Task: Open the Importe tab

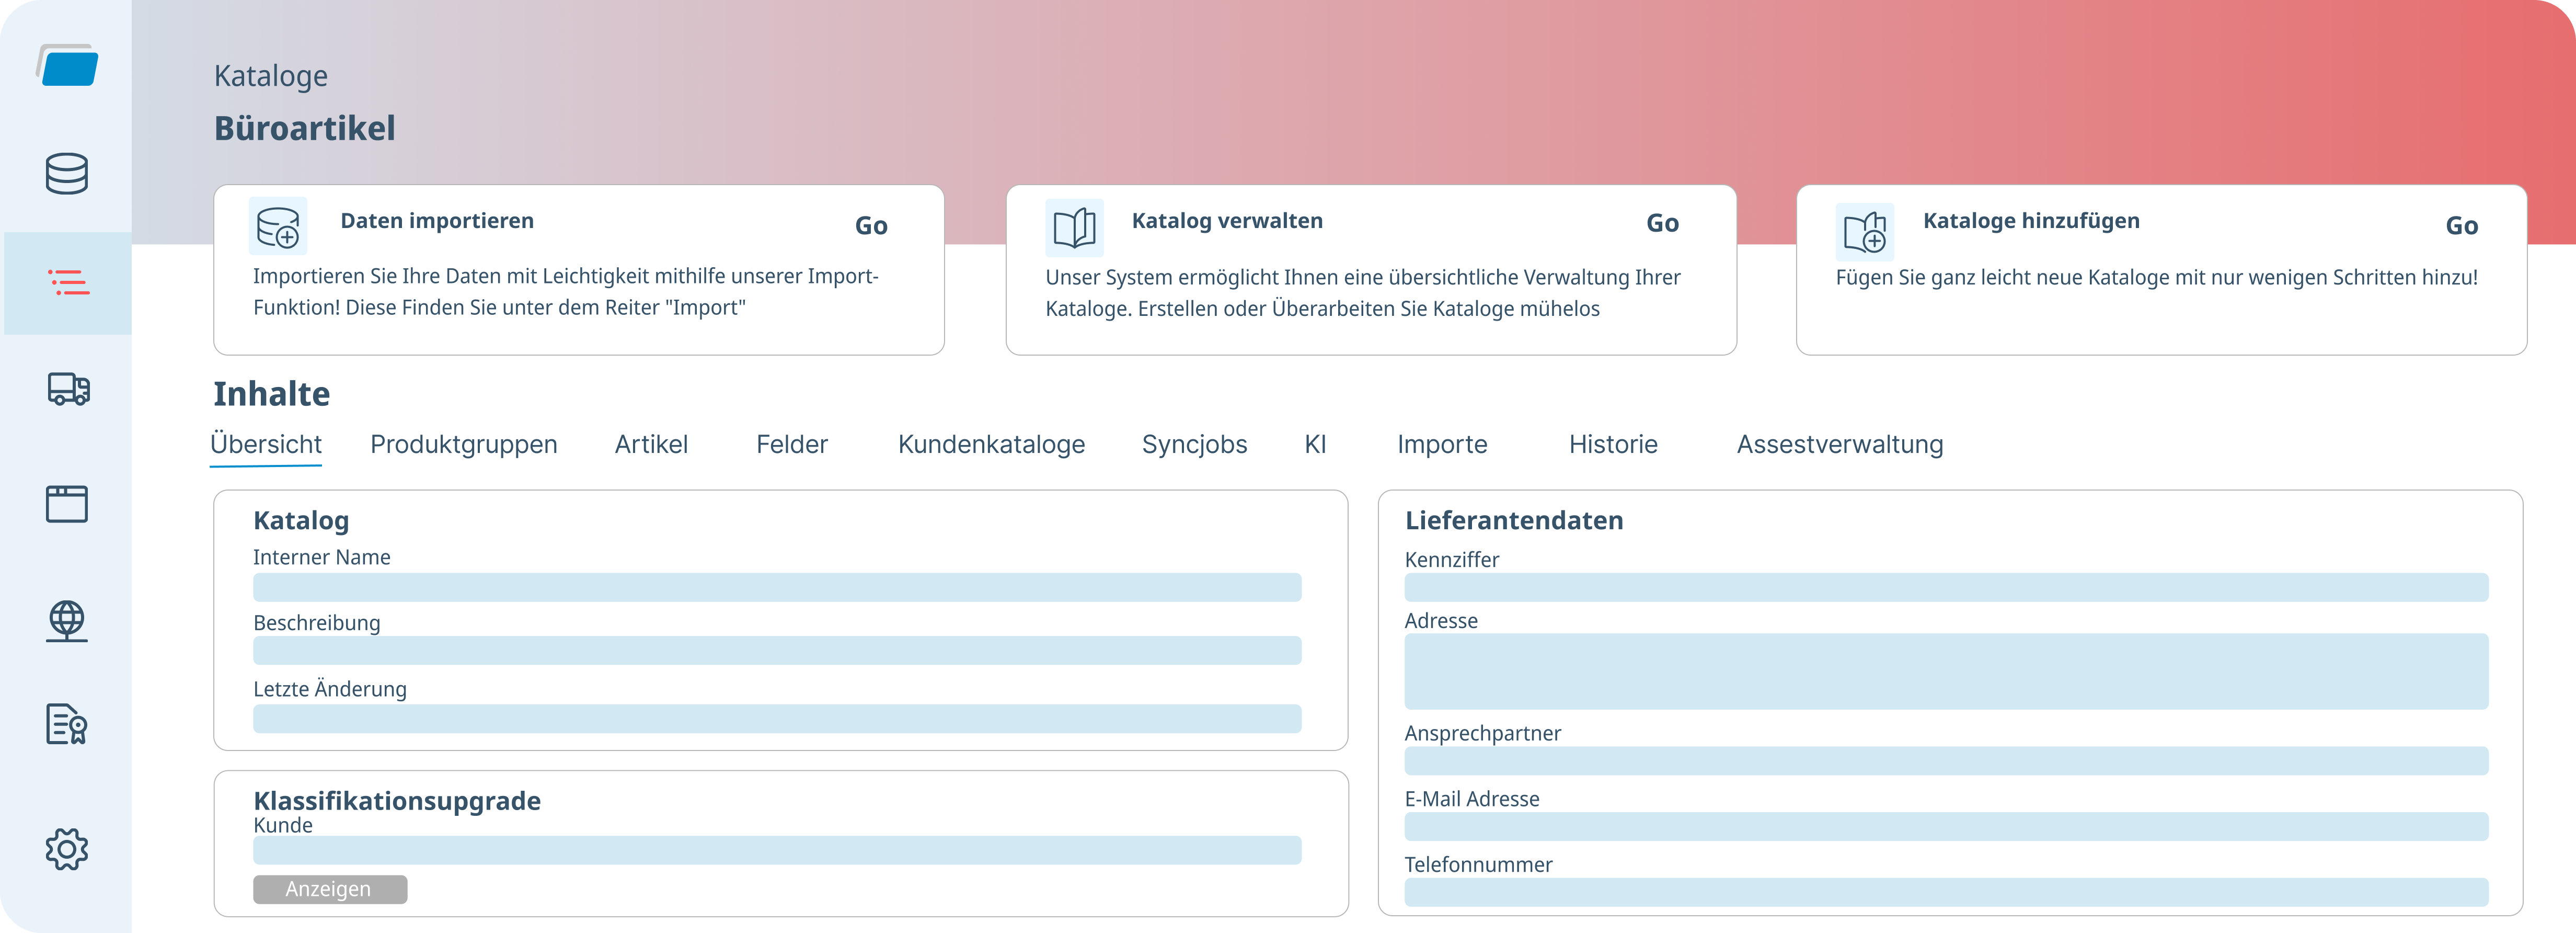Action: pos(1442,445)
